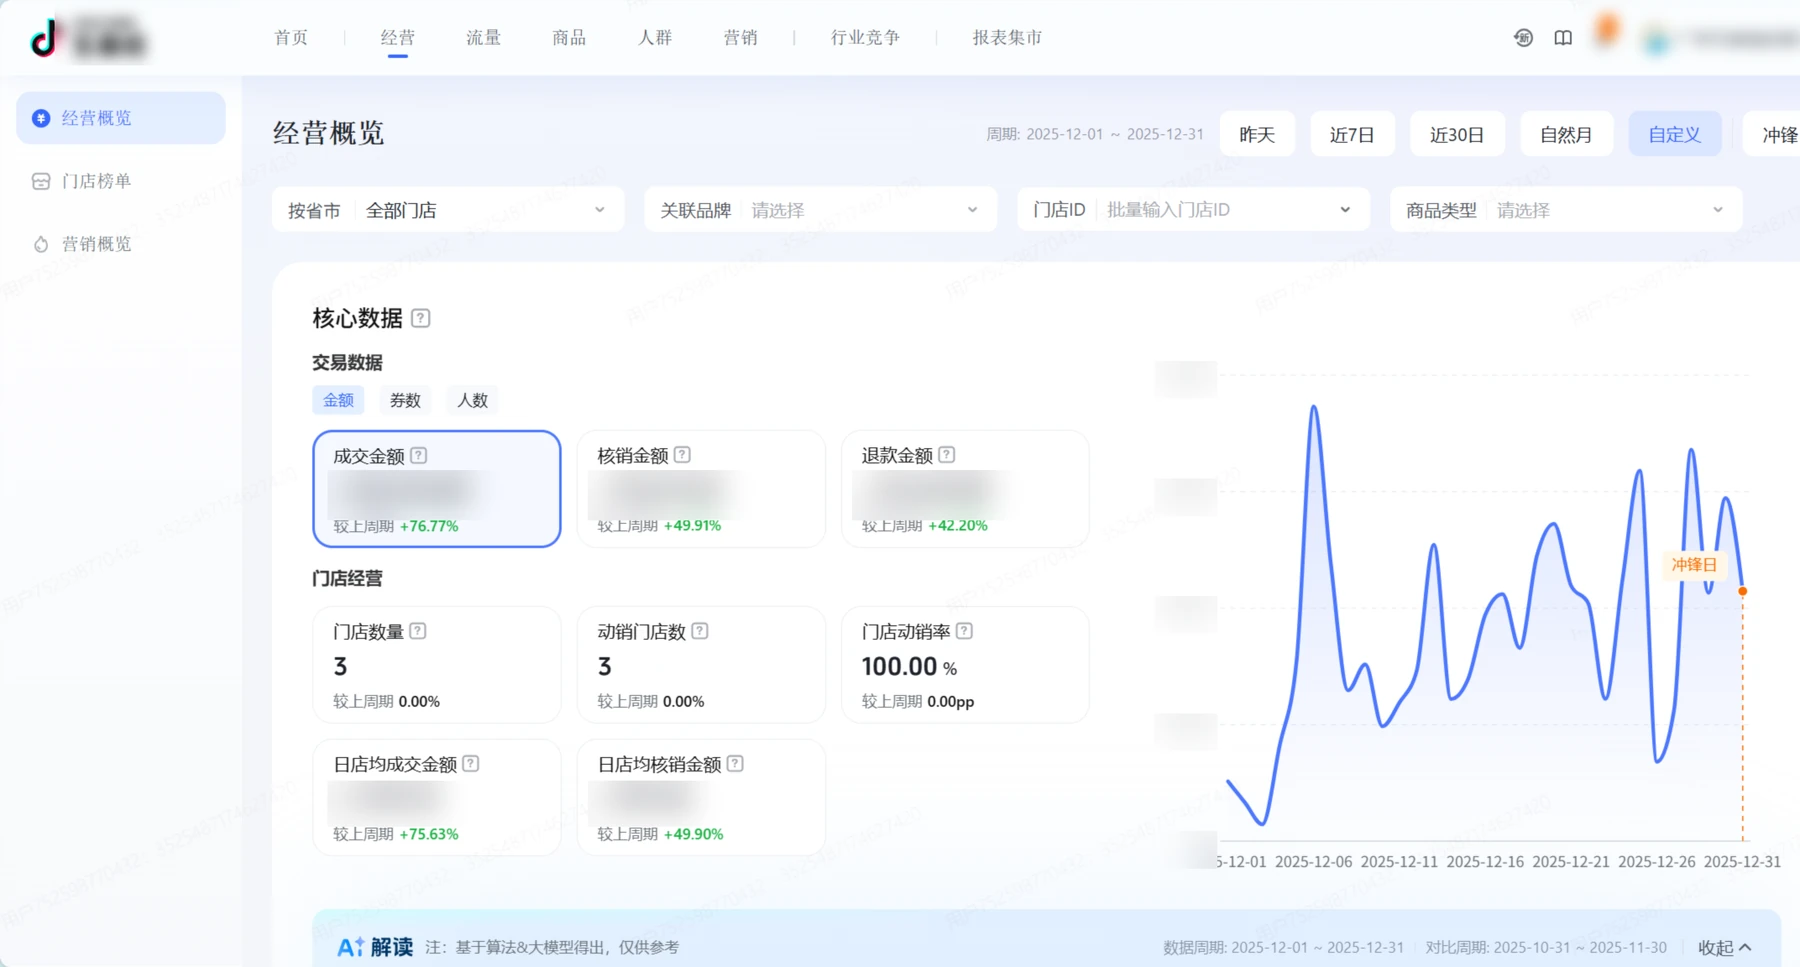Click the 冲锋日 chart marker label
1800x967 pixels.
1694,565
